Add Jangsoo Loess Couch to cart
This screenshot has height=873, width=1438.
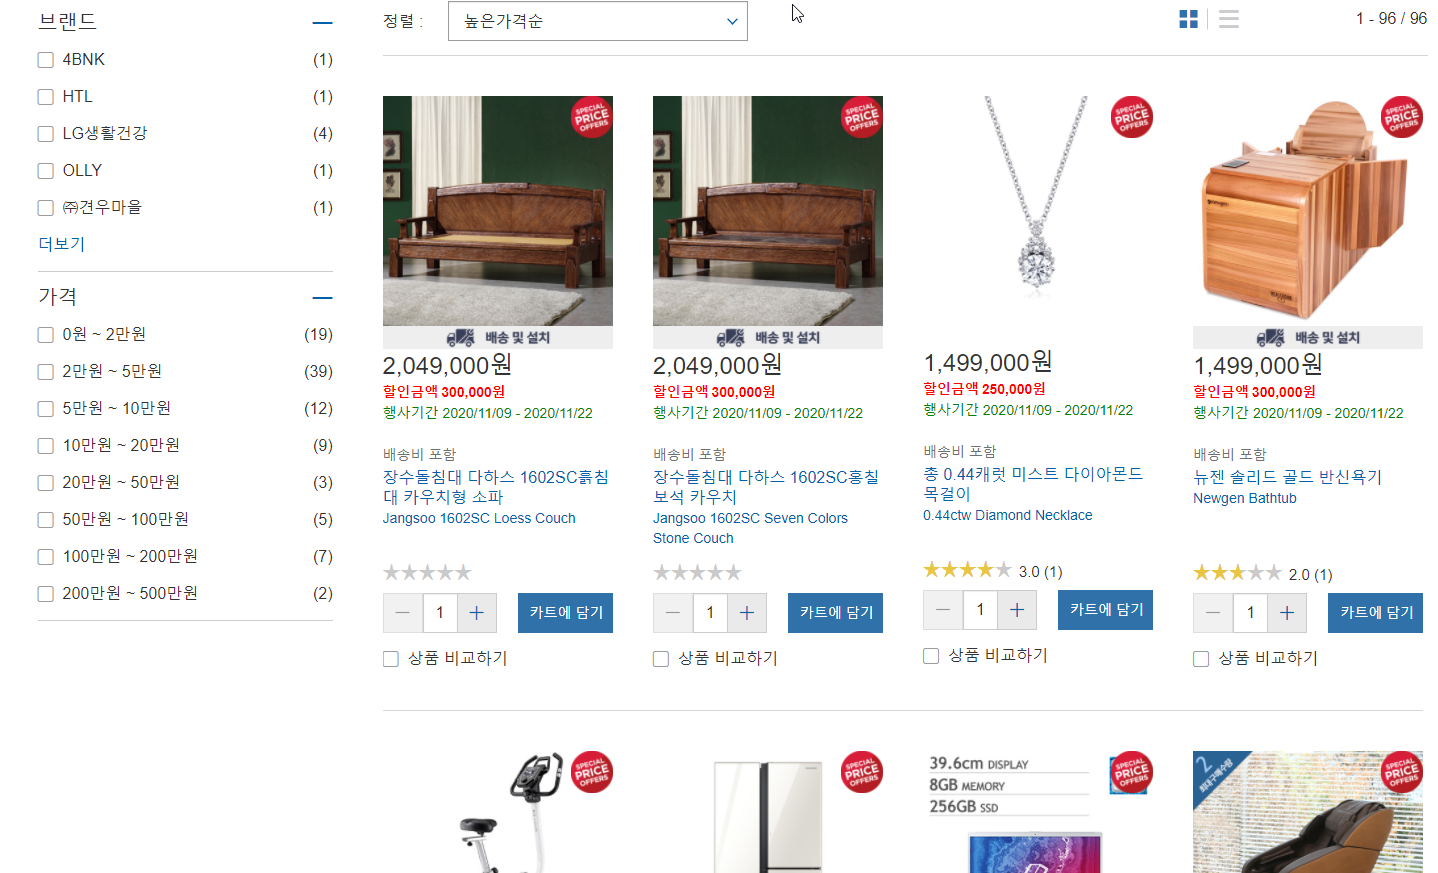click(565, 613)
